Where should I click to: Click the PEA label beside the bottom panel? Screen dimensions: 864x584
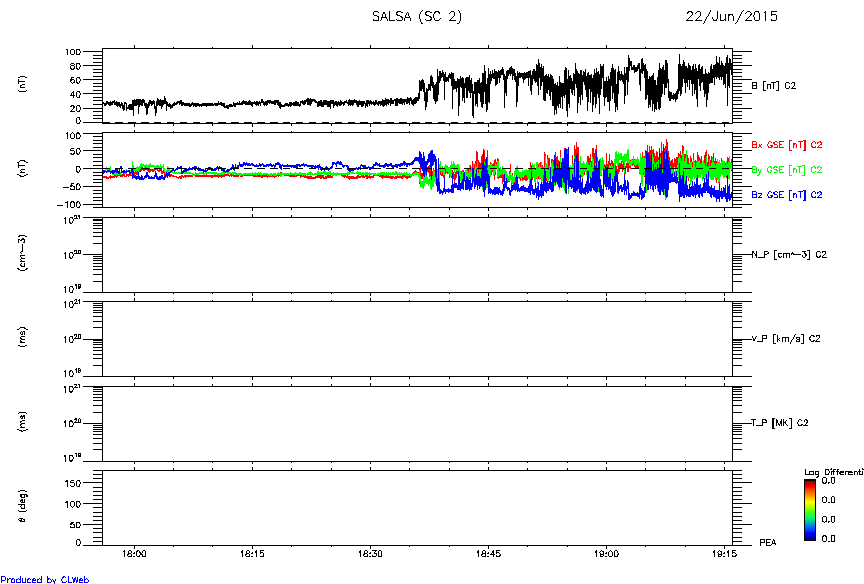(768, 542)
